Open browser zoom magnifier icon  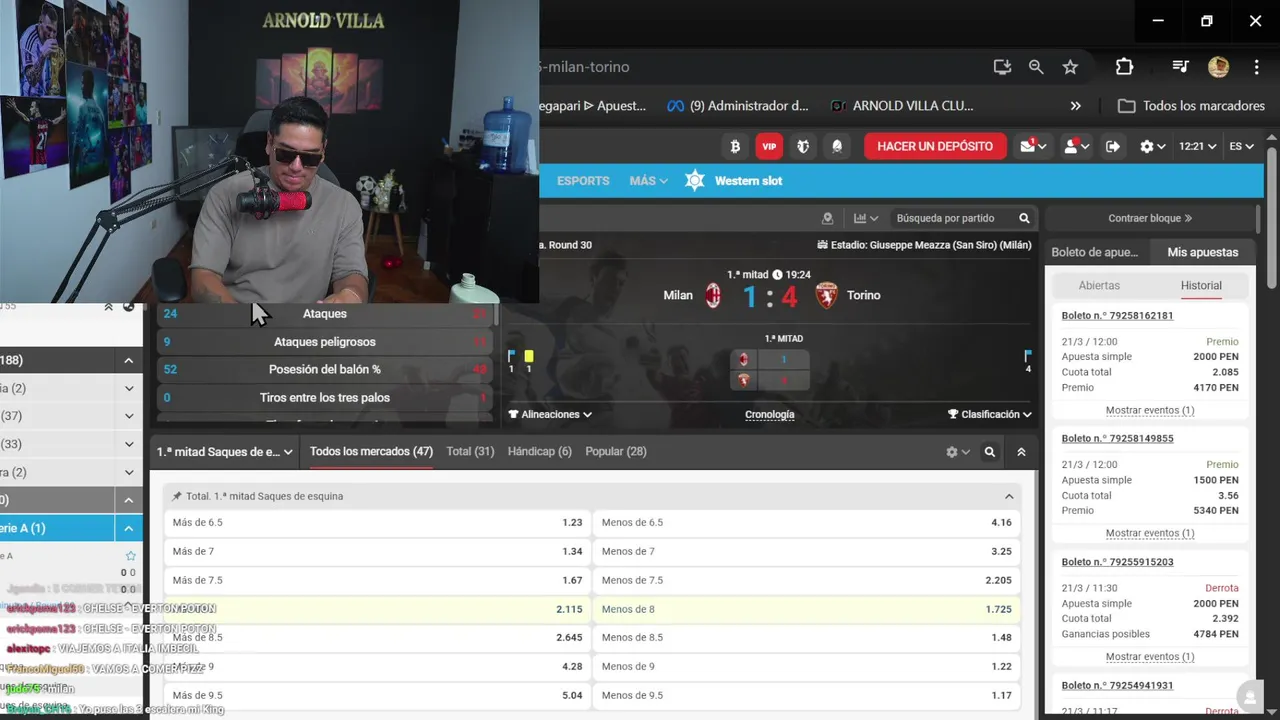click(1036, 67)
